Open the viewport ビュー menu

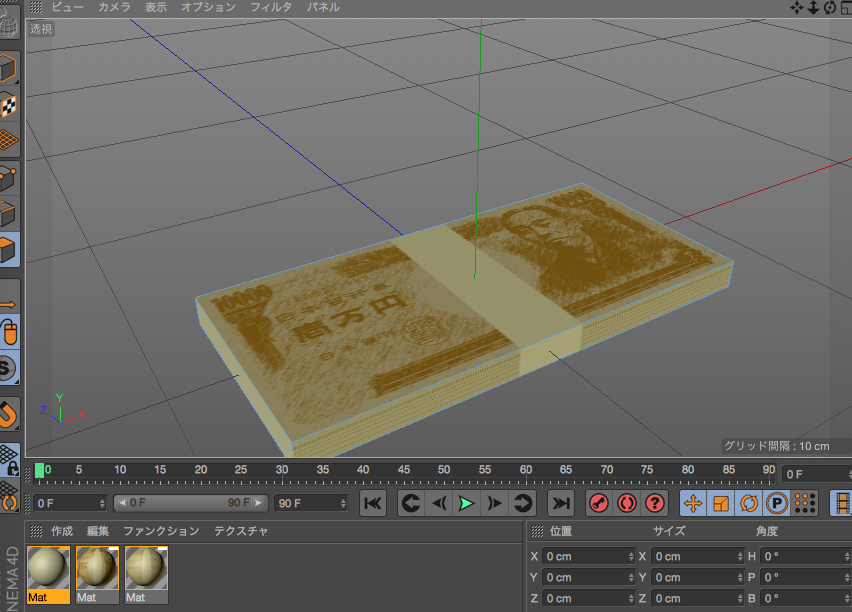(67, 7)
